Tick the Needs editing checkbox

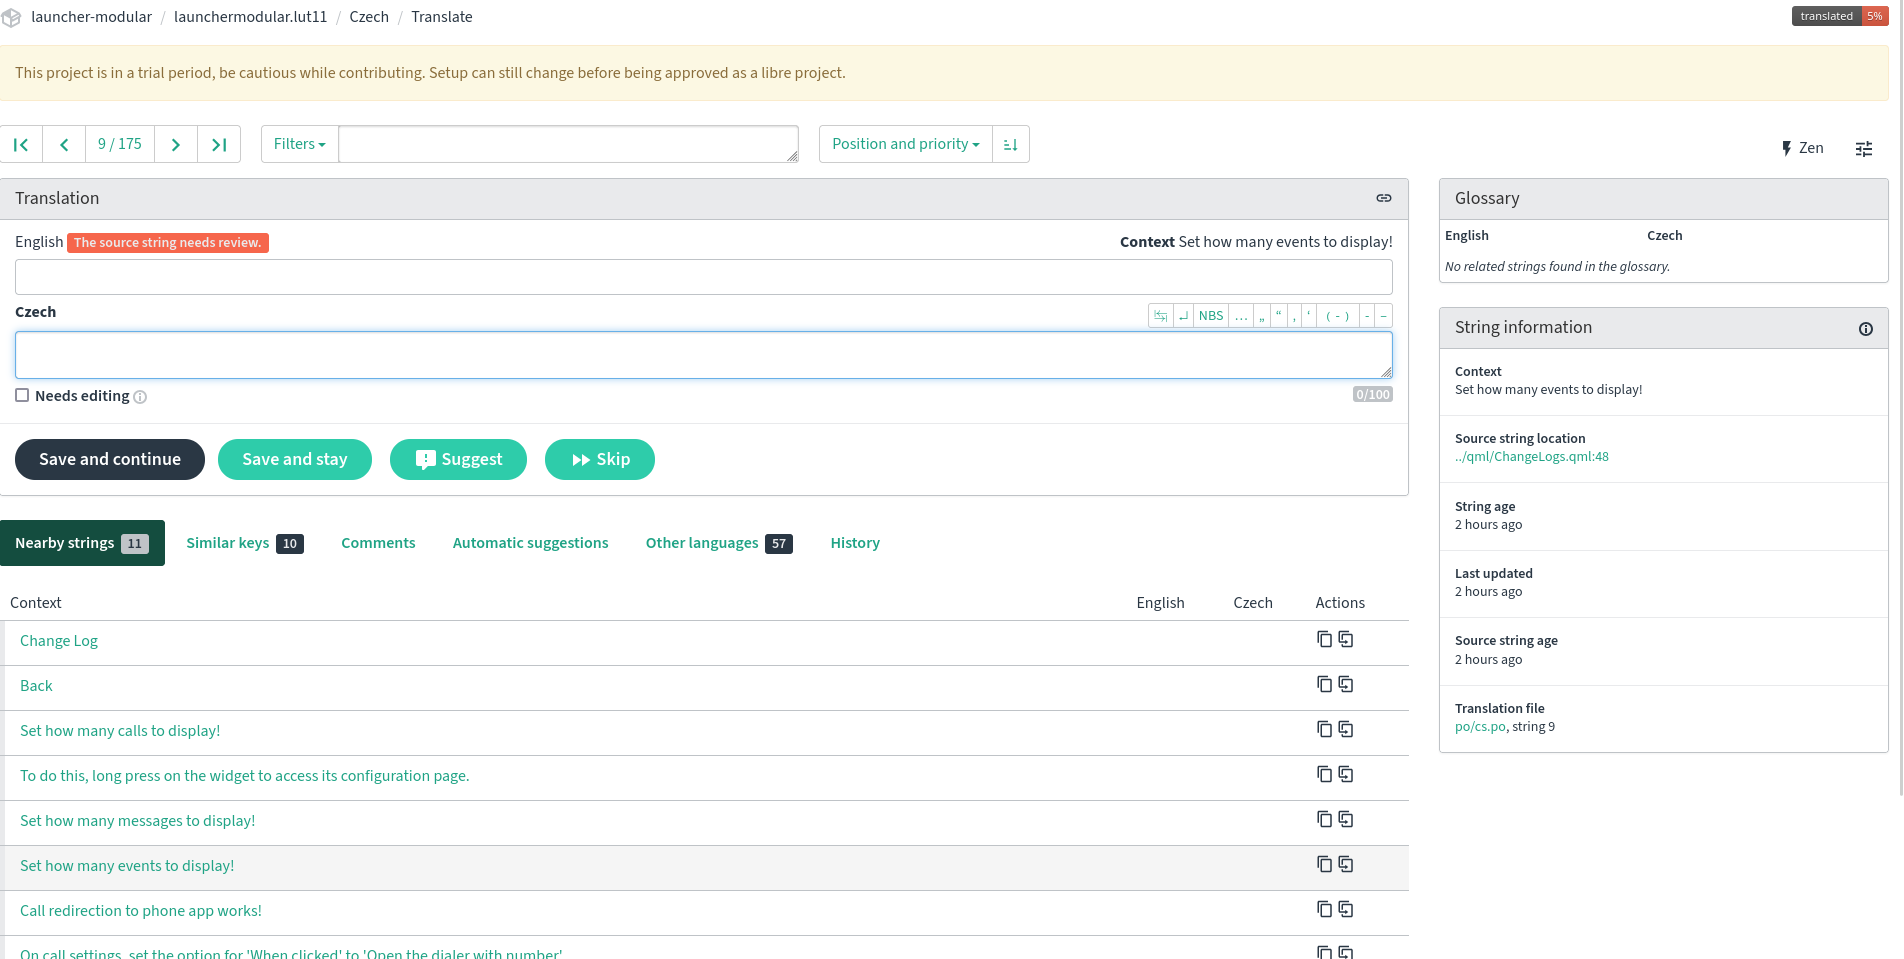[22, 395]
